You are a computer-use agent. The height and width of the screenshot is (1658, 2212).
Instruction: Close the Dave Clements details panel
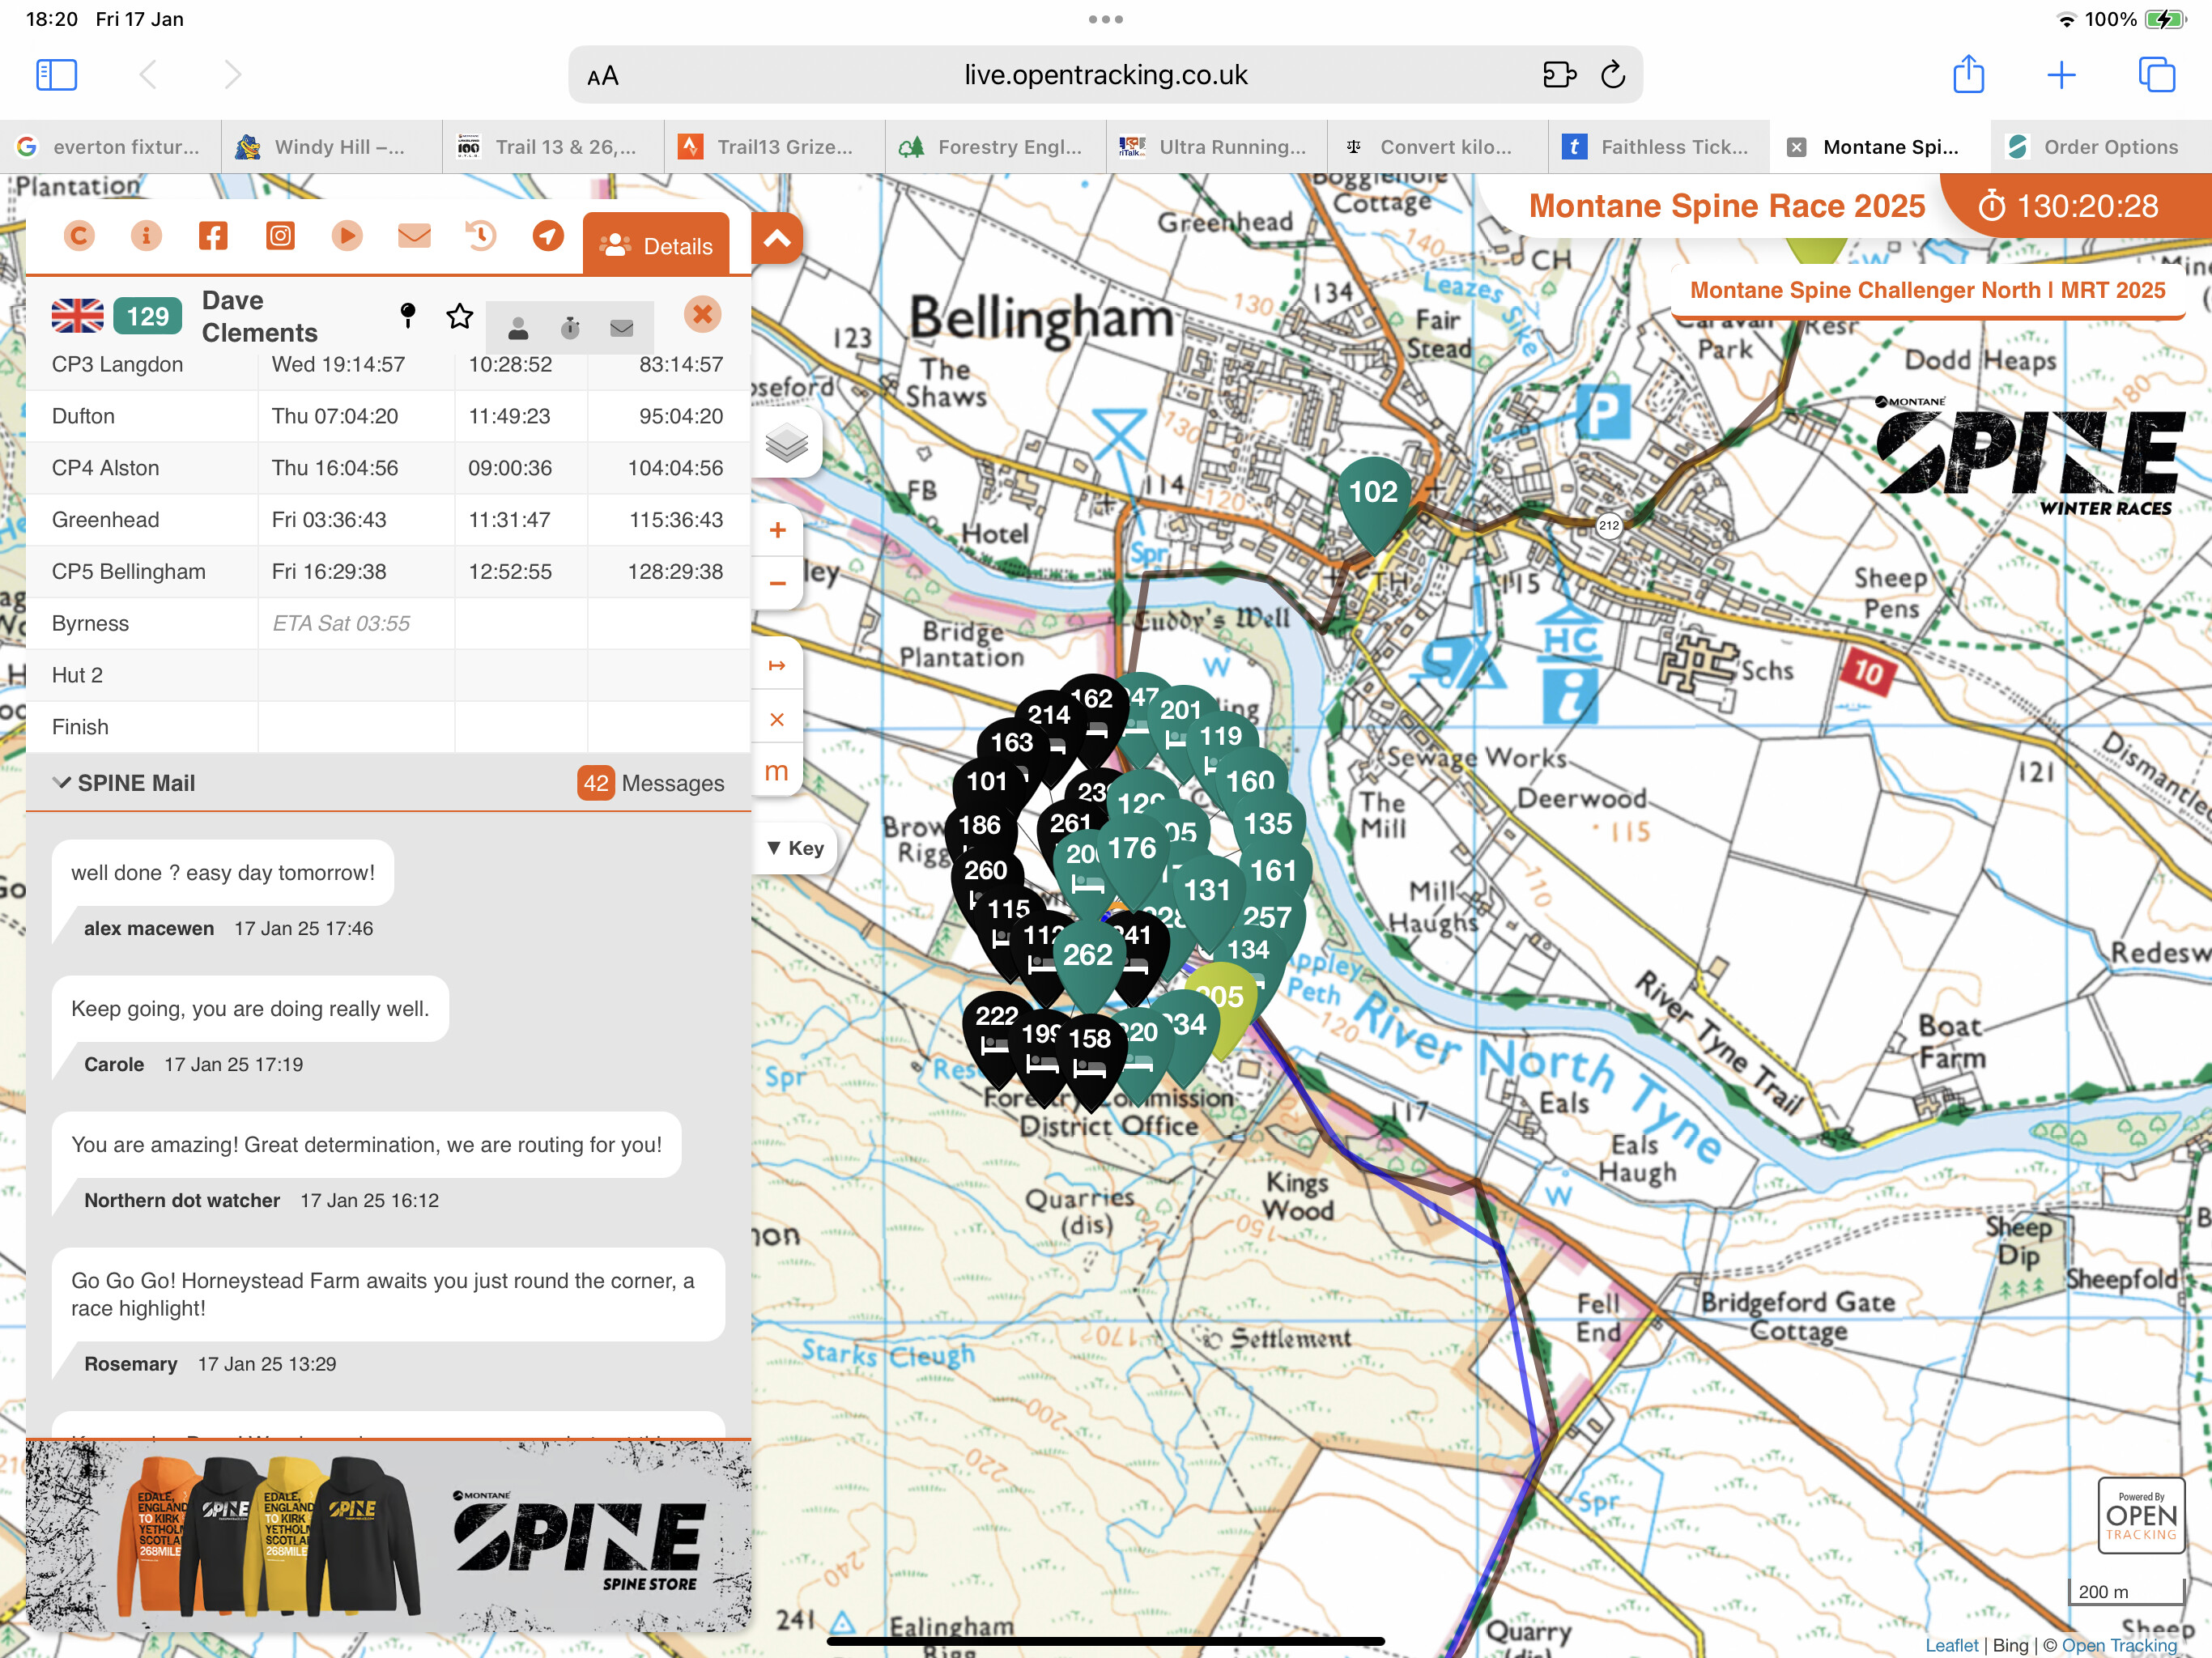703,314
